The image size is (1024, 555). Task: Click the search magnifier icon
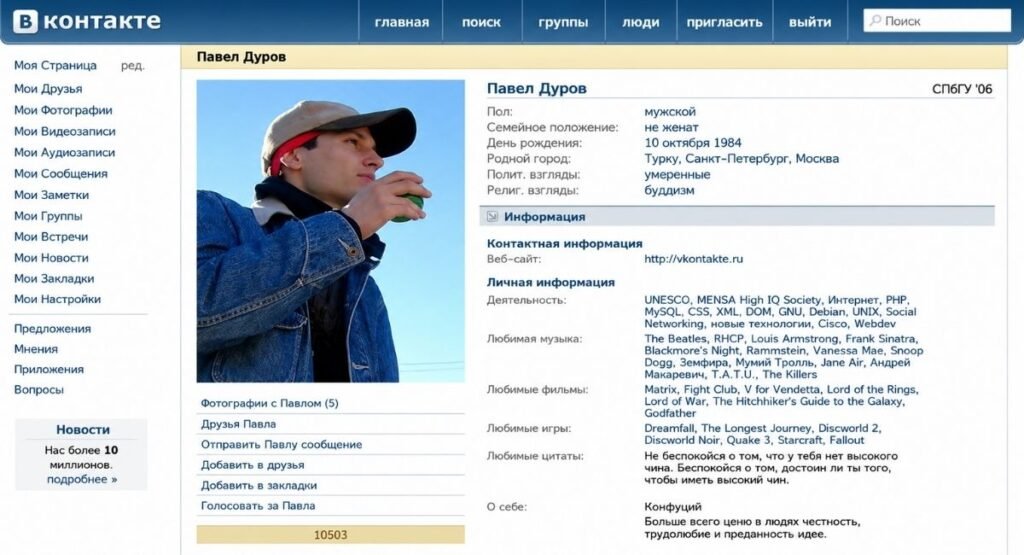click(876, 21)
